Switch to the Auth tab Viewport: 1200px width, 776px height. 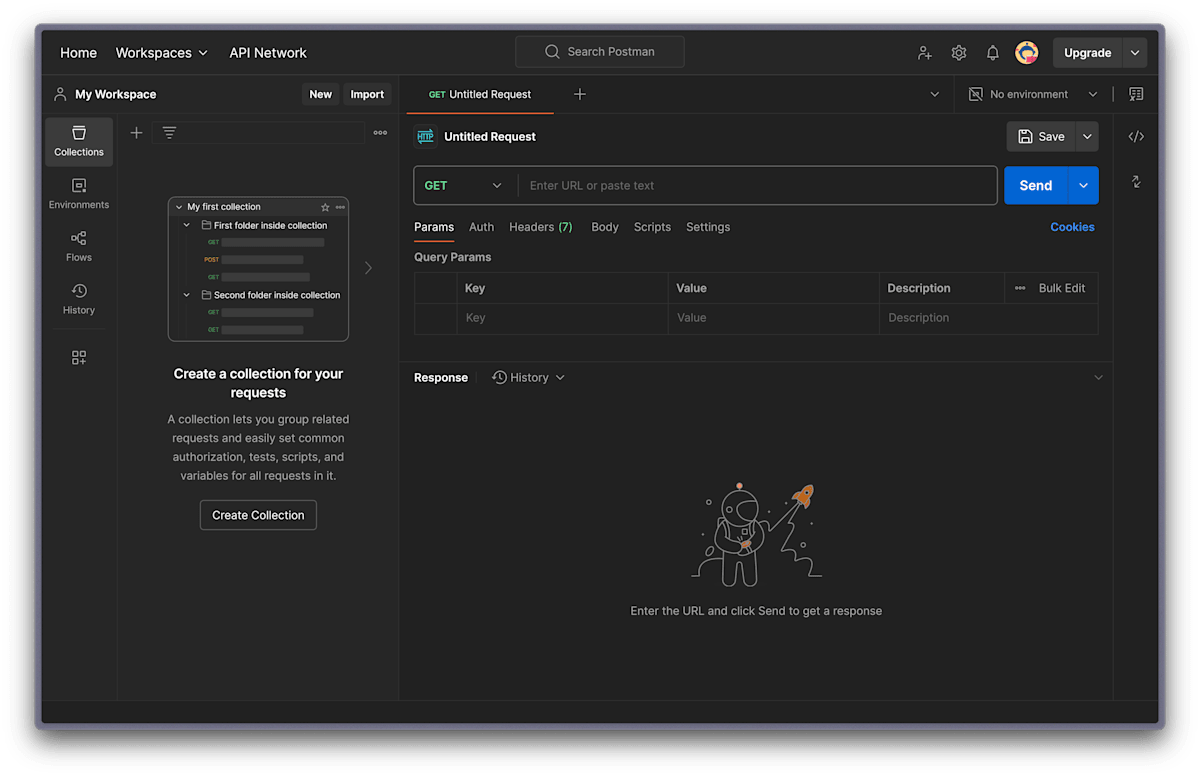[482, 227]
